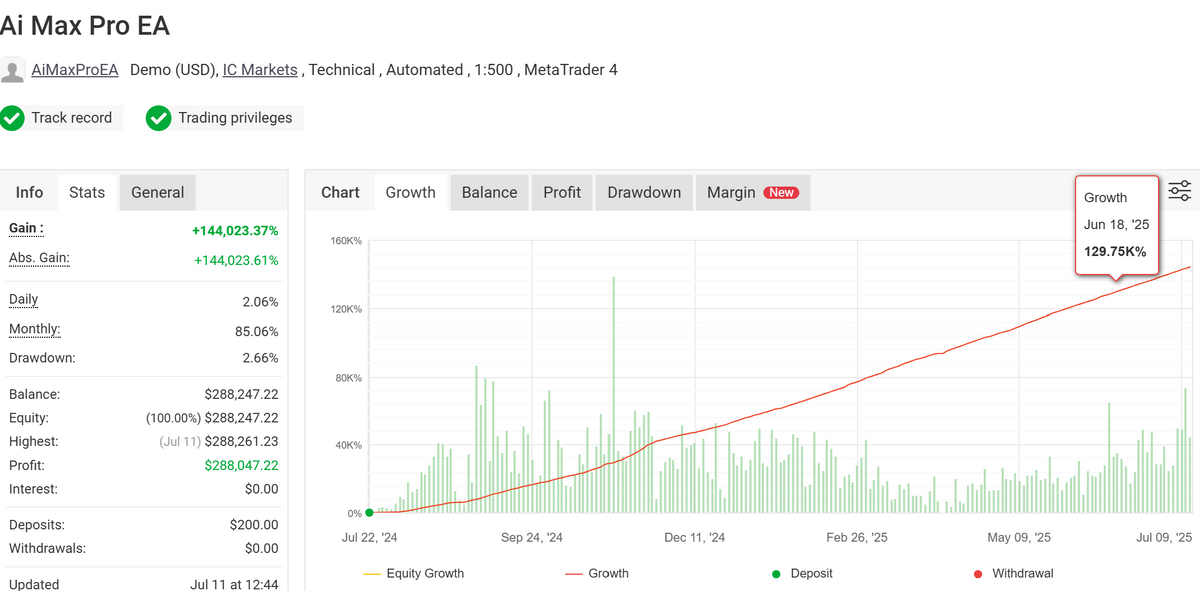Screen dimensions: 1200x591
Task: Open the General tab
Action: point(158,193)
